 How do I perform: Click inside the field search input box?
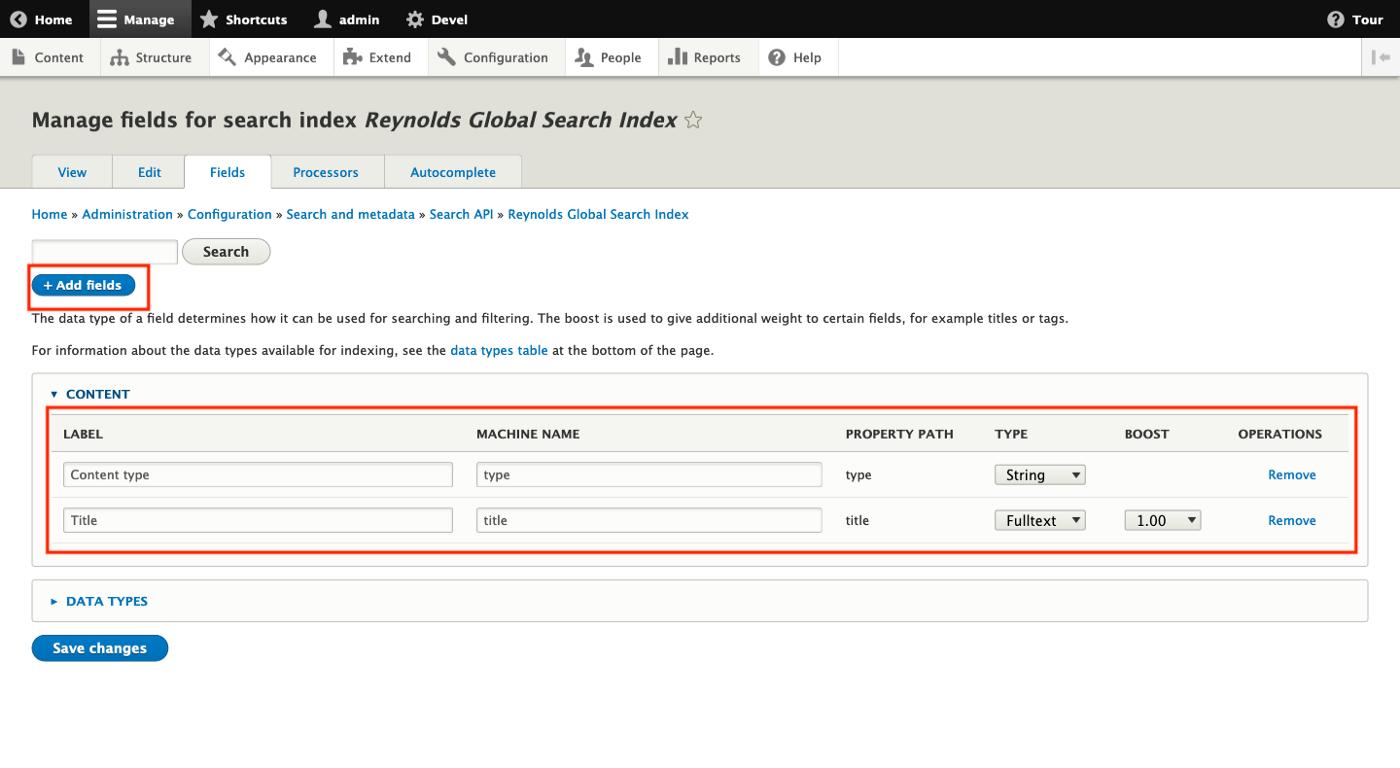104,251
